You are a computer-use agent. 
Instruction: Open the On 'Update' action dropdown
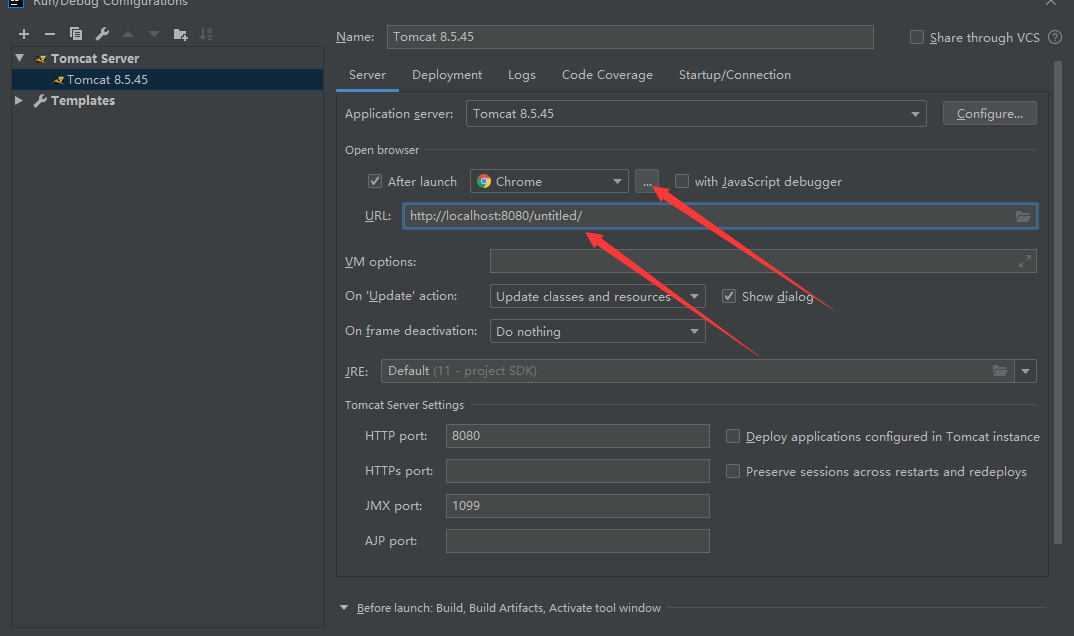tap(597, 296)
